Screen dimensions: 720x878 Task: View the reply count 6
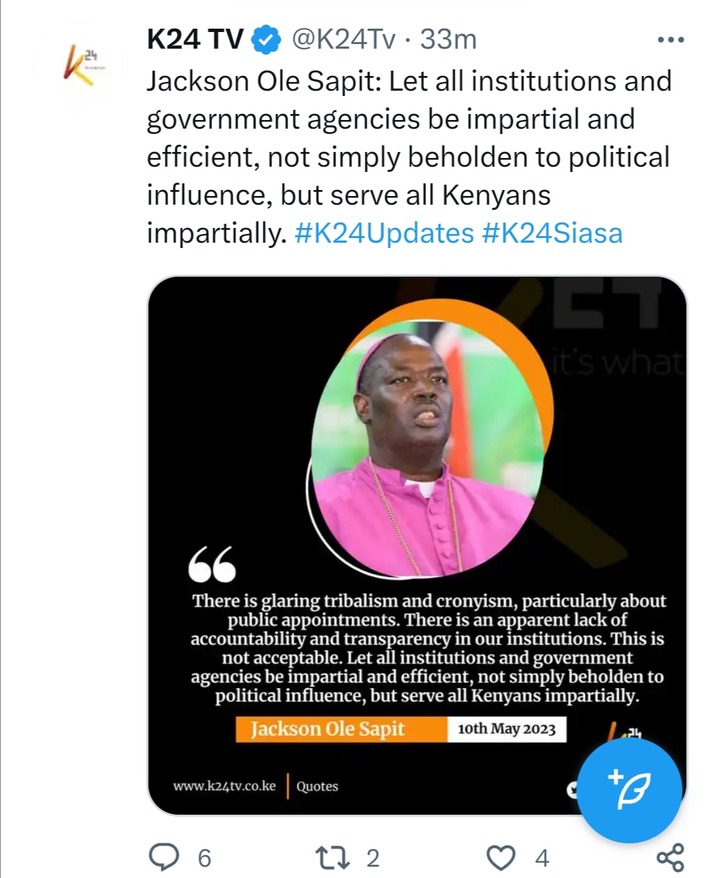(204, 858)
